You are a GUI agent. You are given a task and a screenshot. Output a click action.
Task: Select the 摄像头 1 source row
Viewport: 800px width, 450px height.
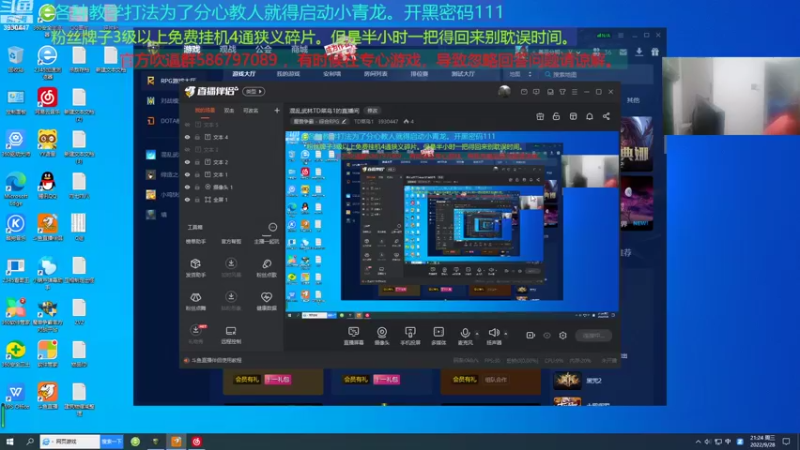pos(232,187)
